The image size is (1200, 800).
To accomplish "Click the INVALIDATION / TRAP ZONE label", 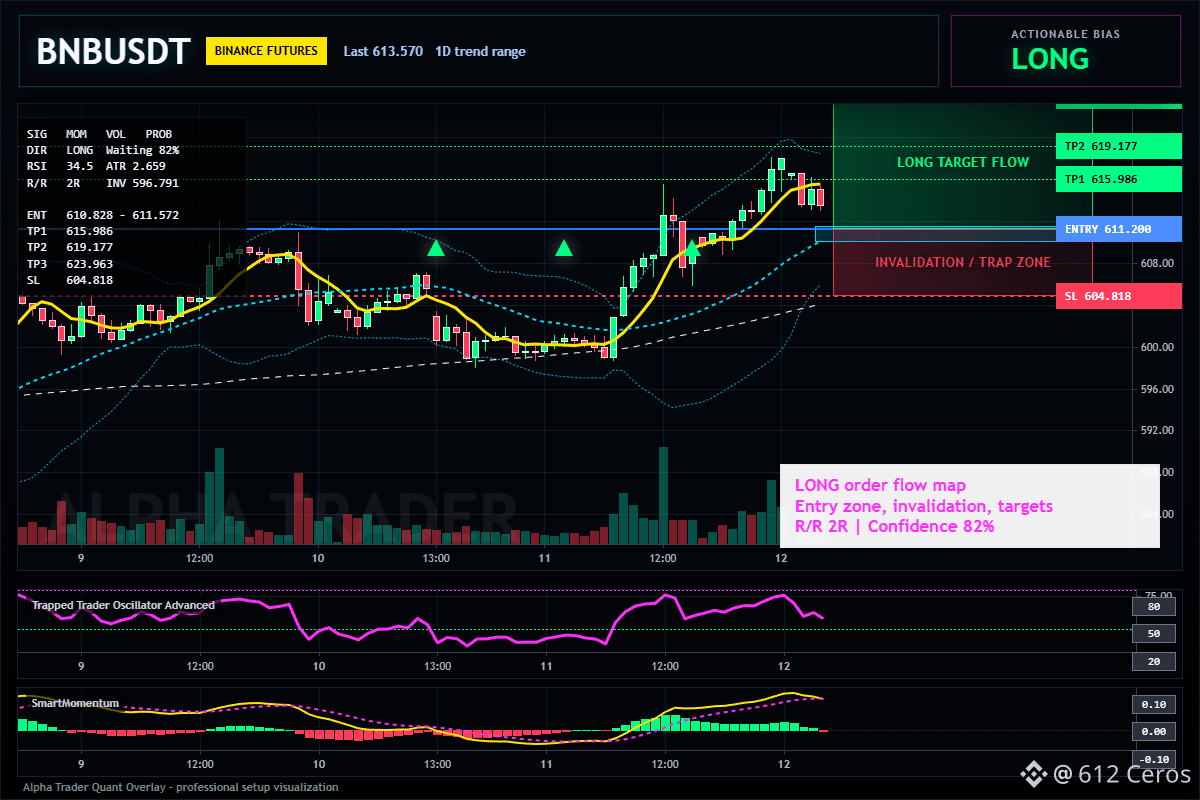I will tap(963, 263).
